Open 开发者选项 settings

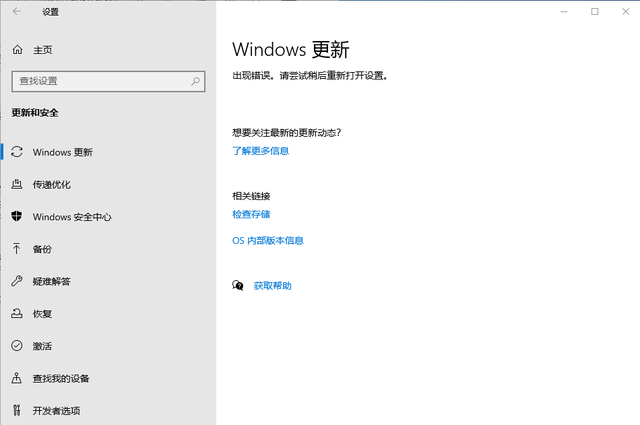[57, 411]
